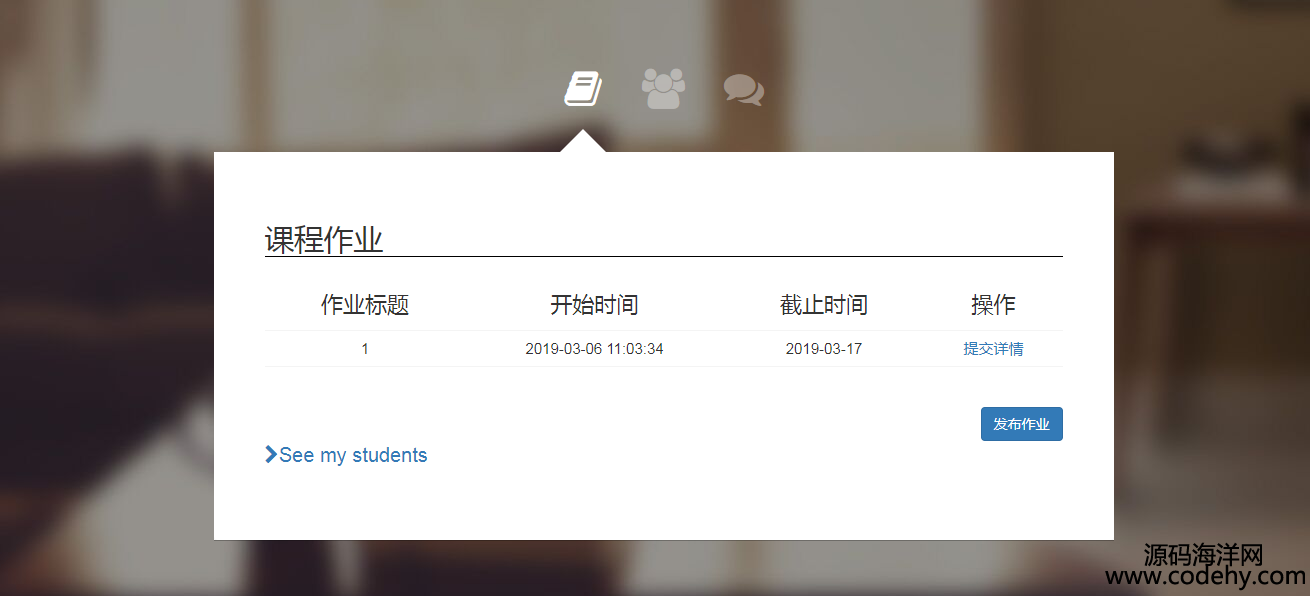Click start time 2019-03-06 11:03:34

[x=594, y=349]
